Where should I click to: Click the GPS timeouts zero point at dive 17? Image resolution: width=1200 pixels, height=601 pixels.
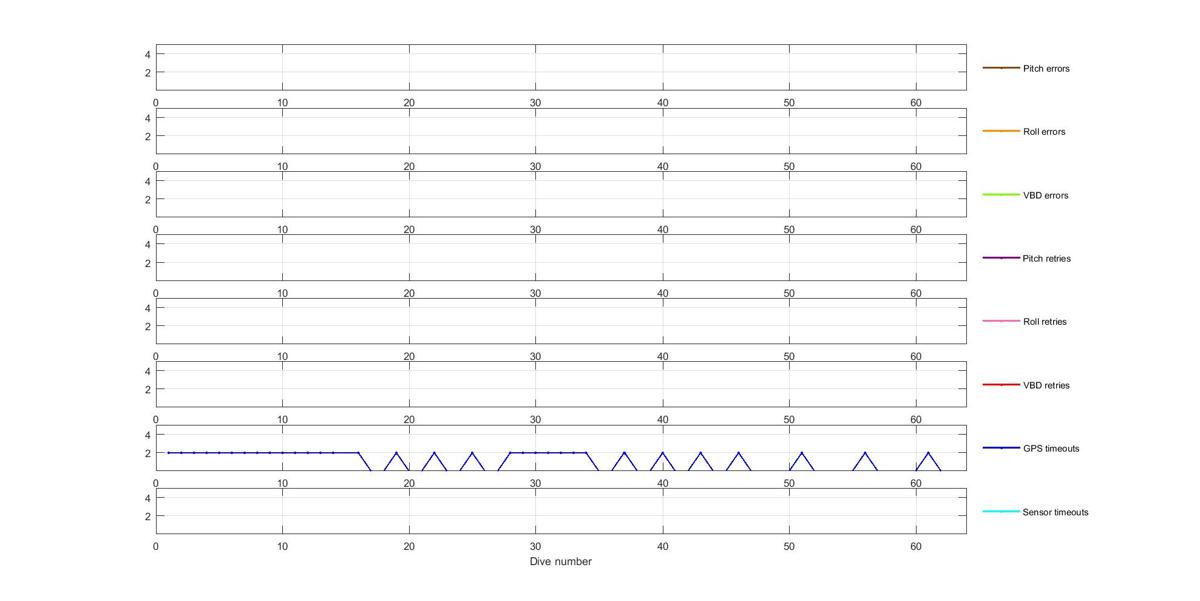371,471
